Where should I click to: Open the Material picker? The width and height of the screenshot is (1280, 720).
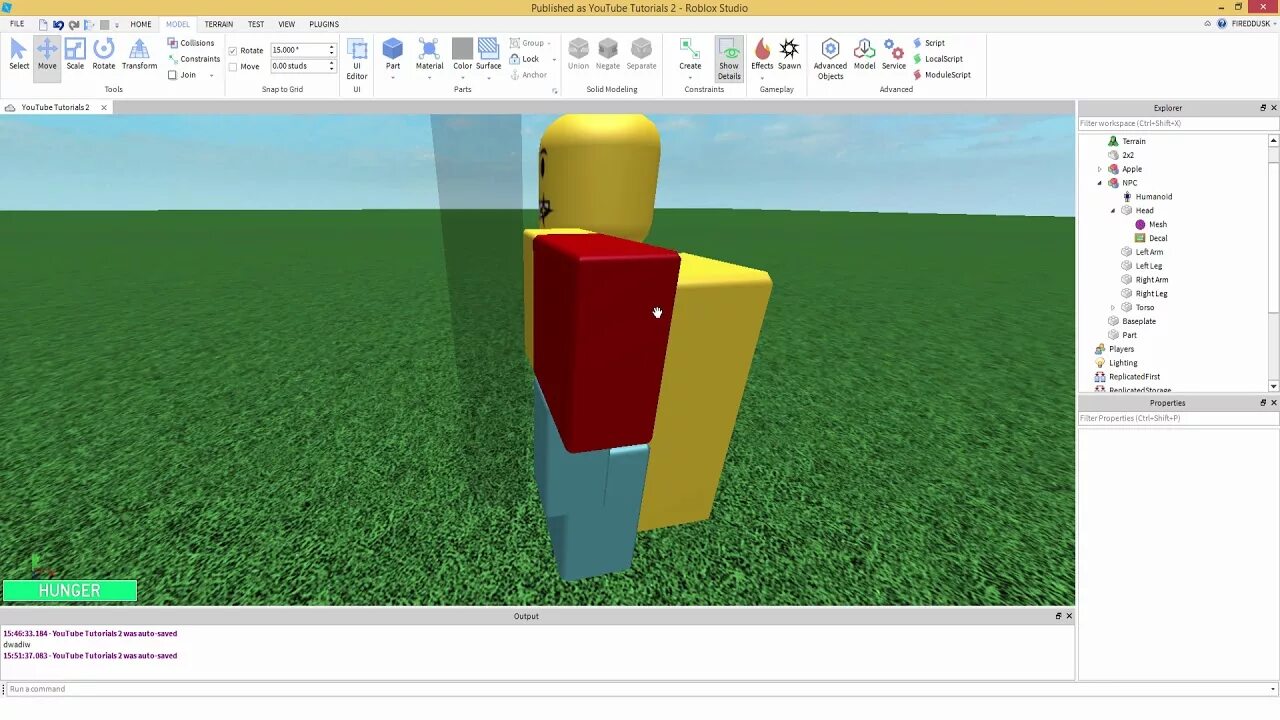(429, 54)
